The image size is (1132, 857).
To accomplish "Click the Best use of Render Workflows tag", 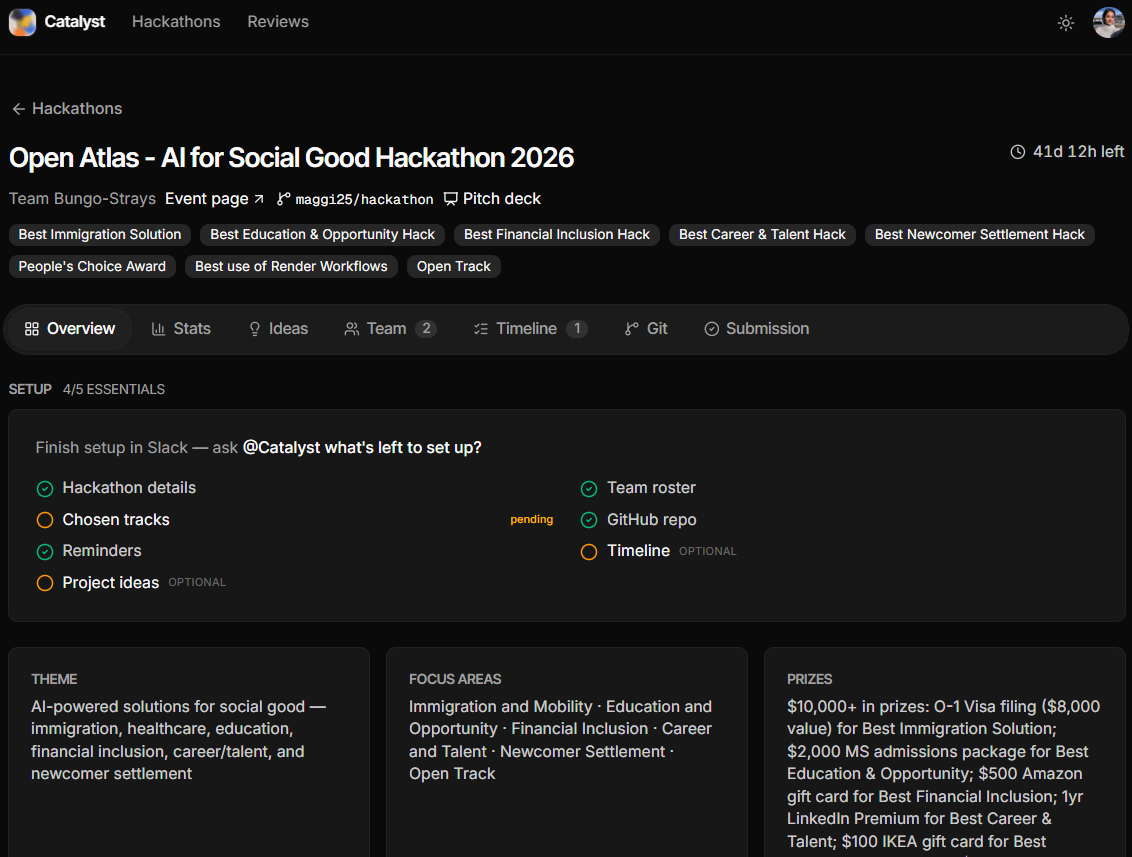I will coord(291,266).
